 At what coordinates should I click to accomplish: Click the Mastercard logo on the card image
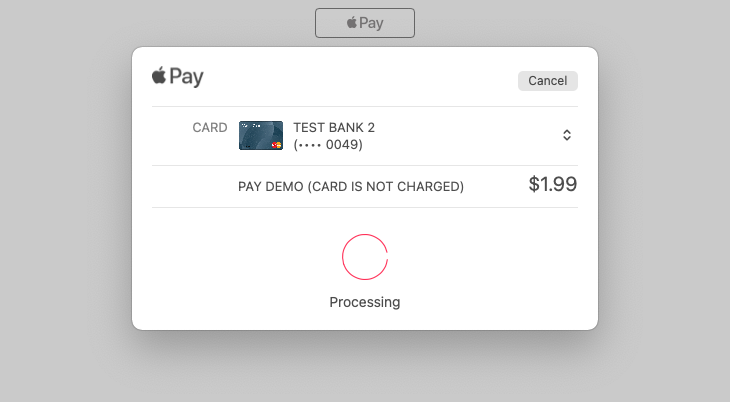point(277,145)
